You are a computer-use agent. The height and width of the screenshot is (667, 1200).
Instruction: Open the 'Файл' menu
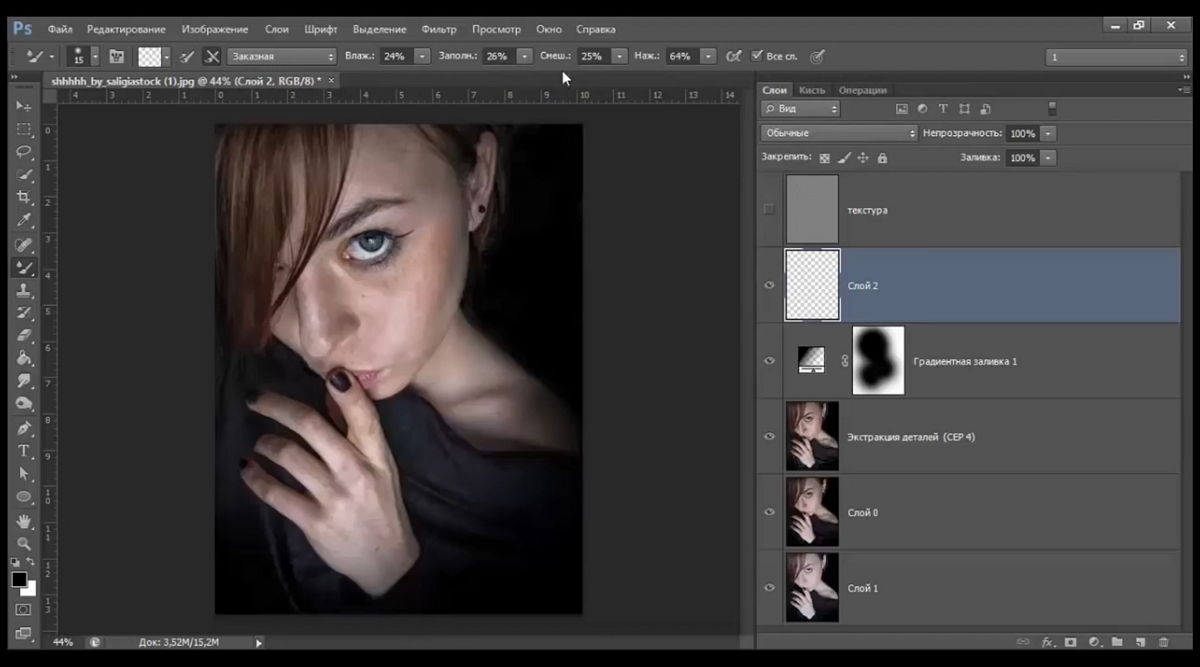point(60,29)
